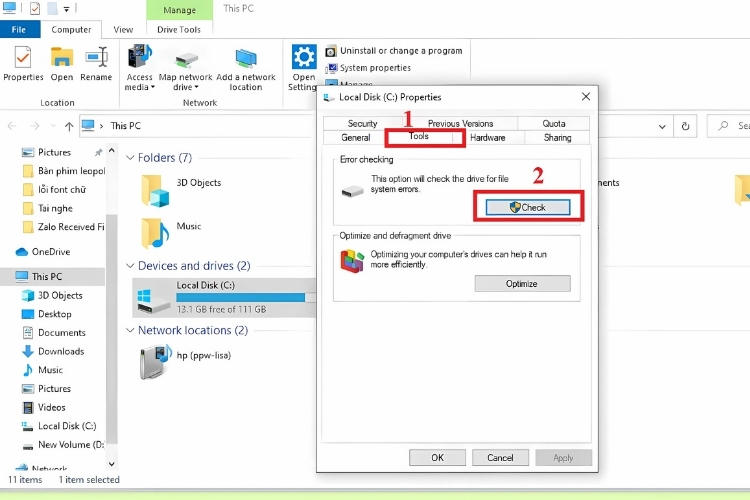Select the Security tab

tap(362, 124)
